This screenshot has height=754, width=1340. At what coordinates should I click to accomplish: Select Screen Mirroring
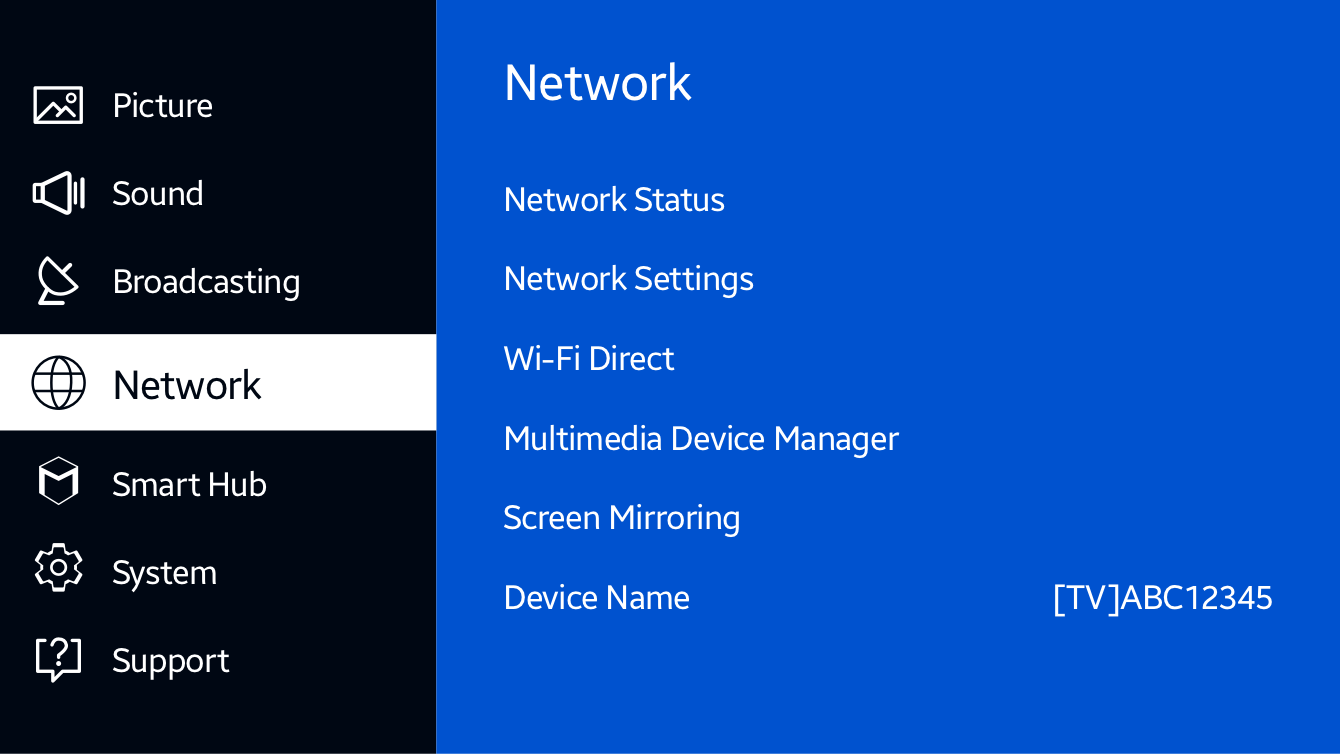point(621,518)
